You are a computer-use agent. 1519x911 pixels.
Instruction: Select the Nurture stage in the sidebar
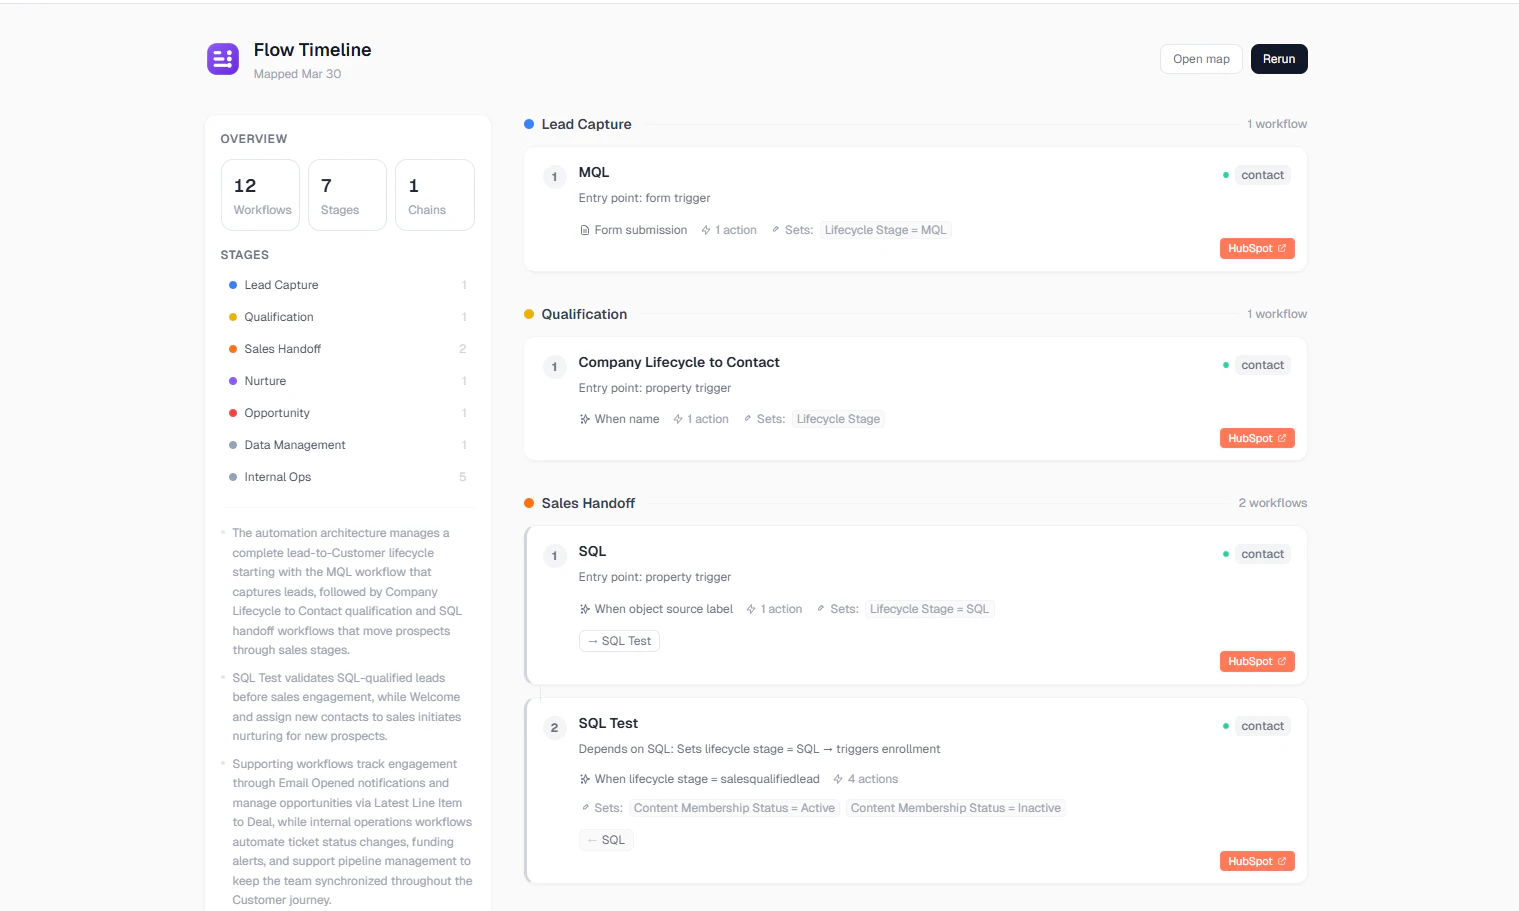point(267,380)
